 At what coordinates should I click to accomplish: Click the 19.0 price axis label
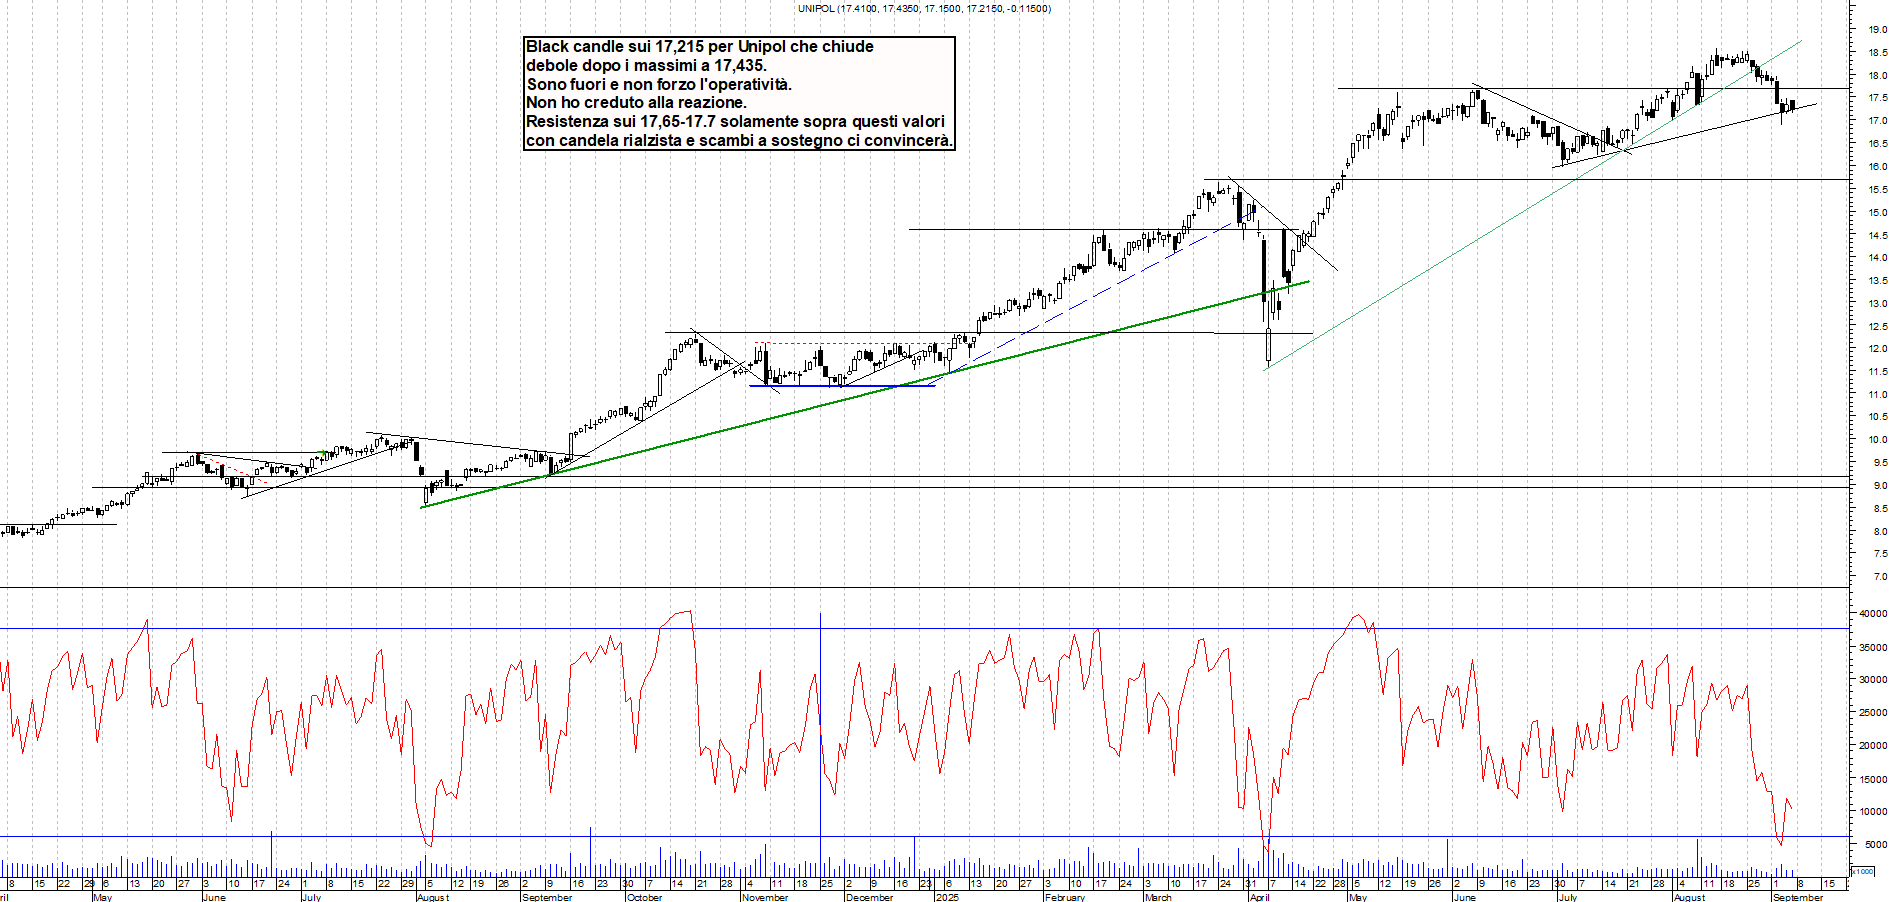1877,30
